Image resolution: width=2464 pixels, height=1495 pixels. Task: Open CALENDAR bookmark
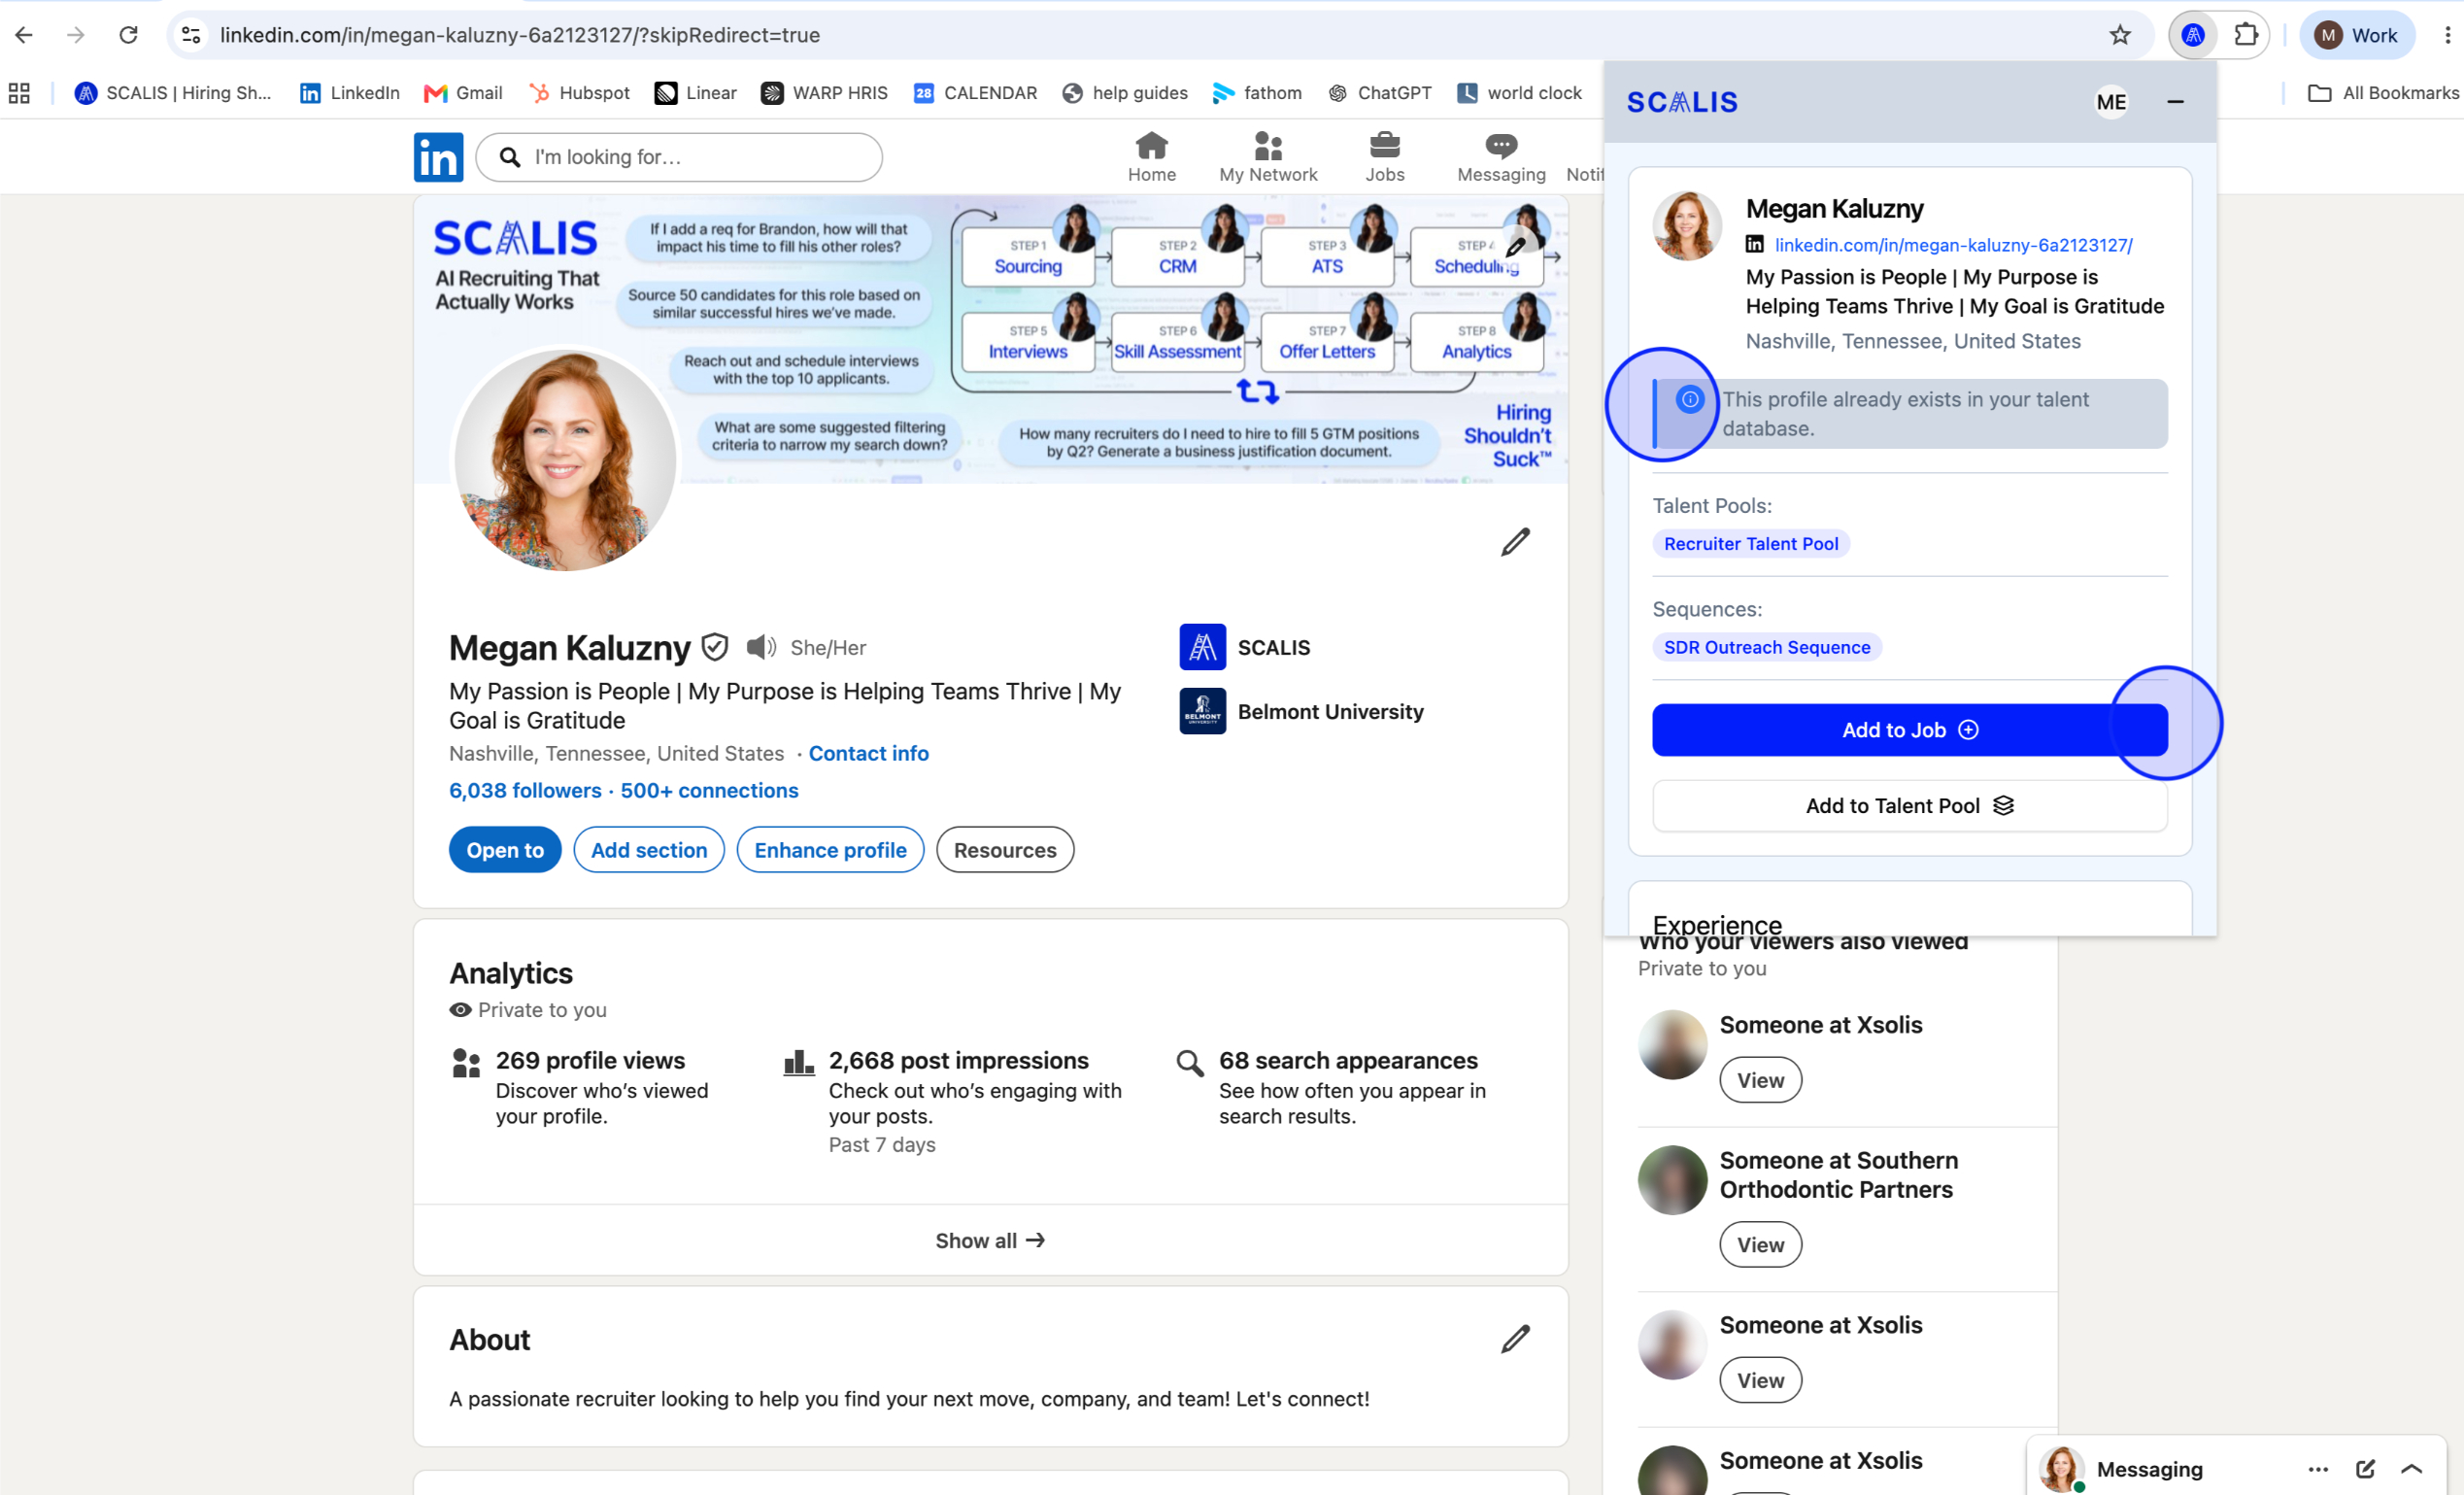click(975, 93)
